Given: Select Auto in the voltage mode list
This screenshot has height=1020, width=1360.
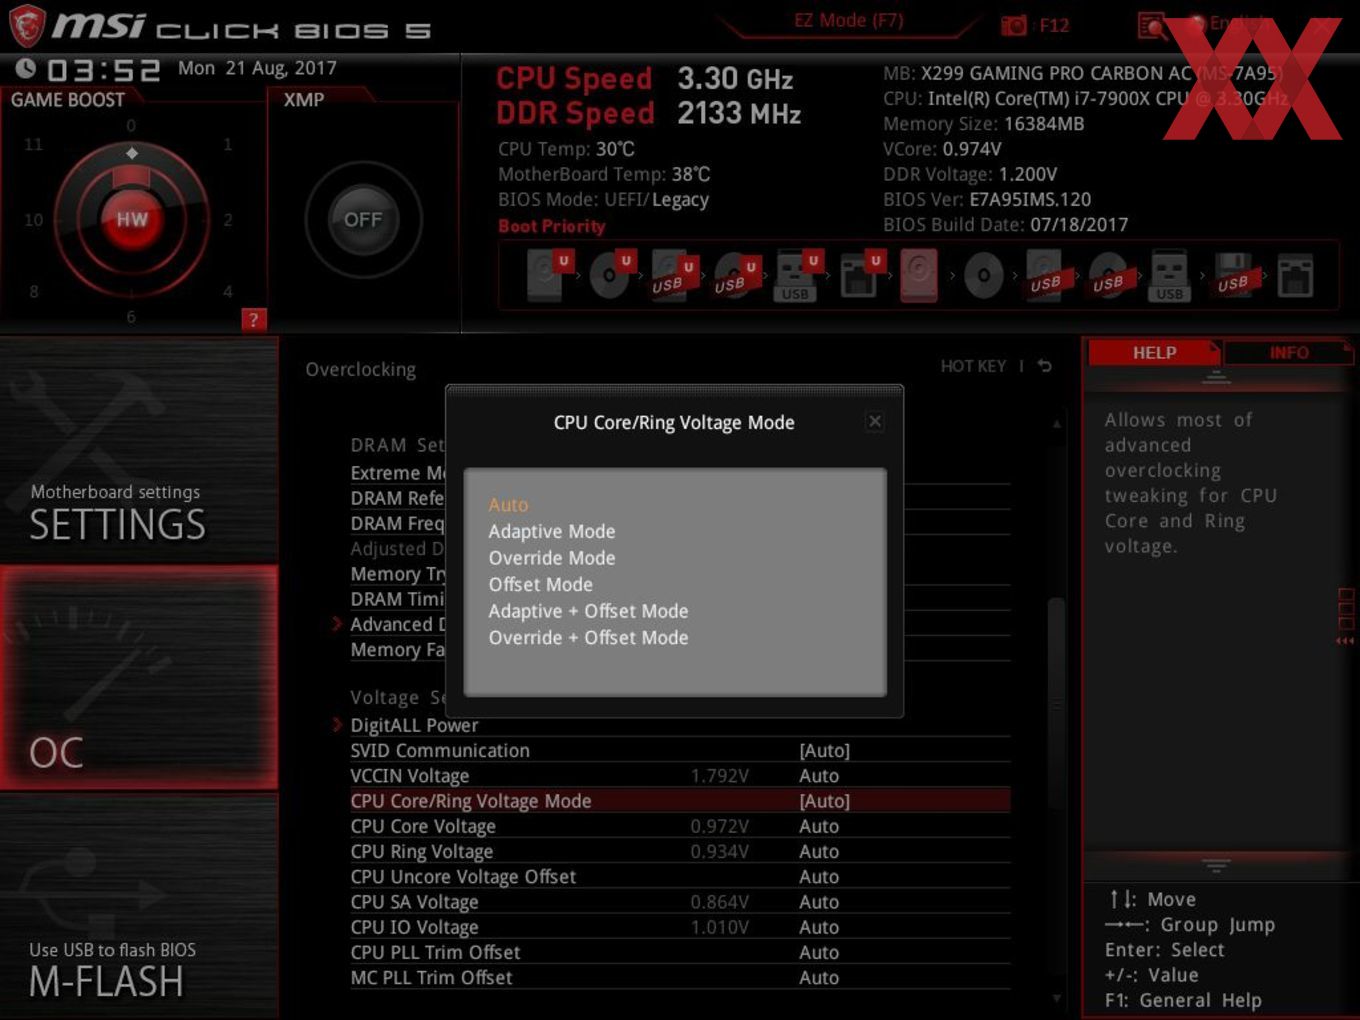Looking at the screenshot, I should pyautogui.click(x=508, y=505).
